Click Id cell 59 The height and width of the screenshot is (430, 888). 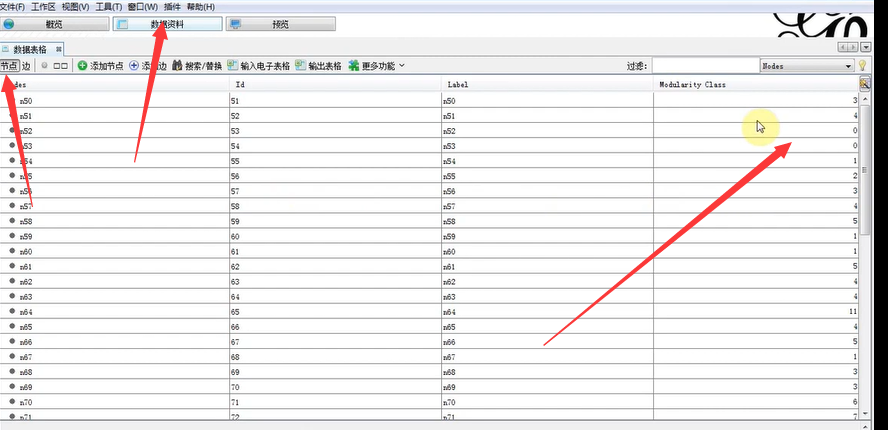(x=335, y=222)
